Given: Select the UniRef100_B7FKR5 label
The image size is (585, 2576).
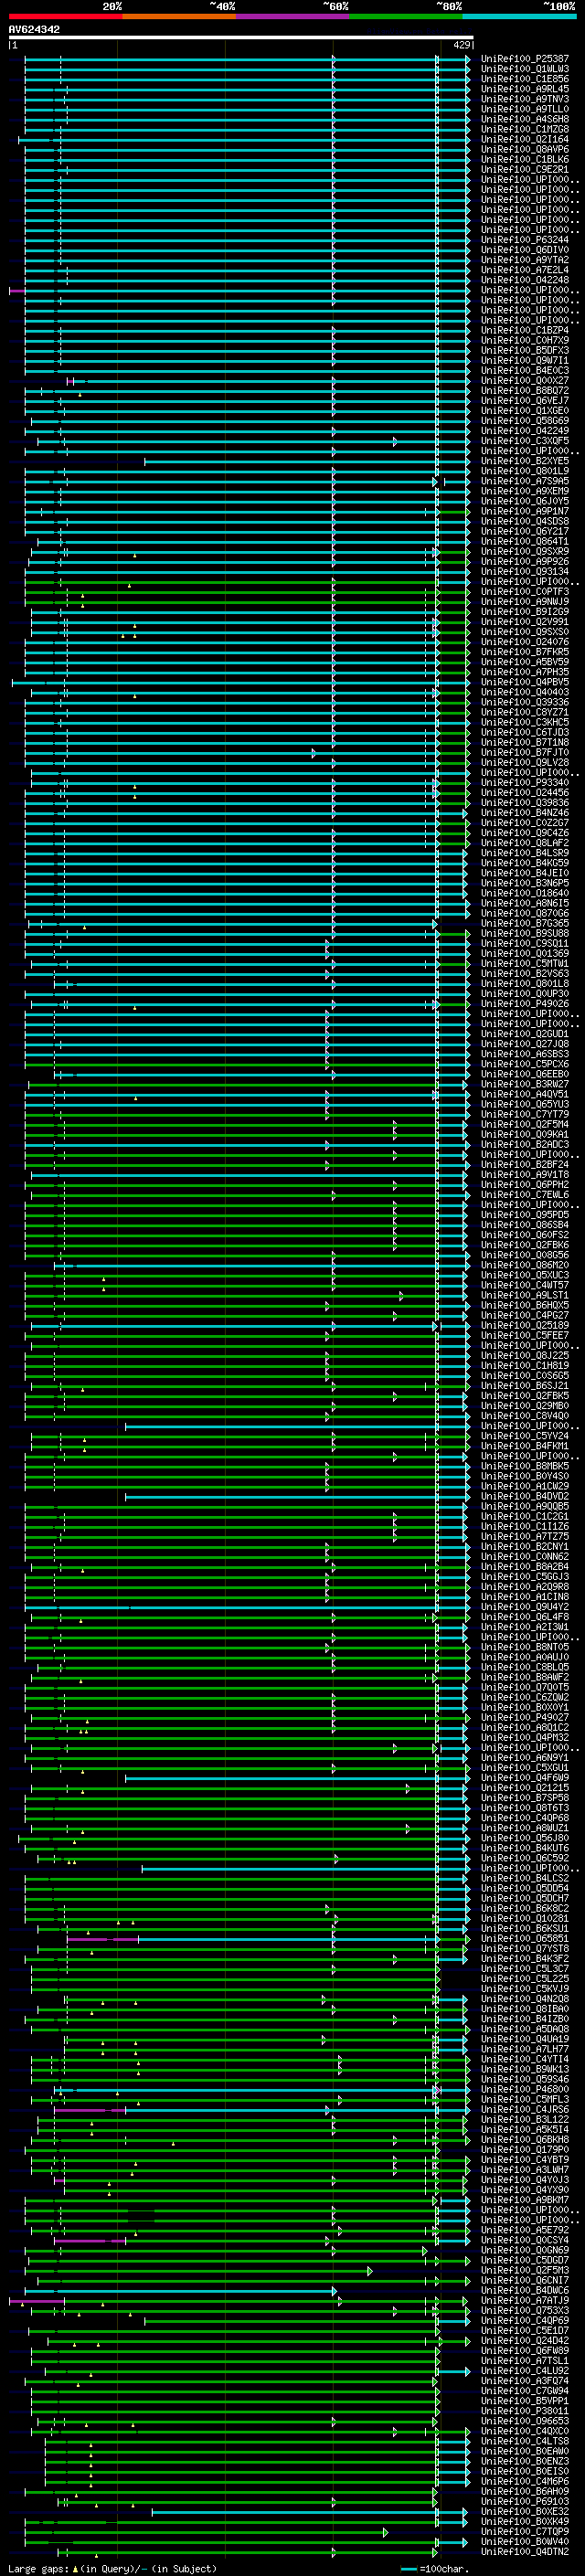Looking at the screenshot, I should 525,652.
